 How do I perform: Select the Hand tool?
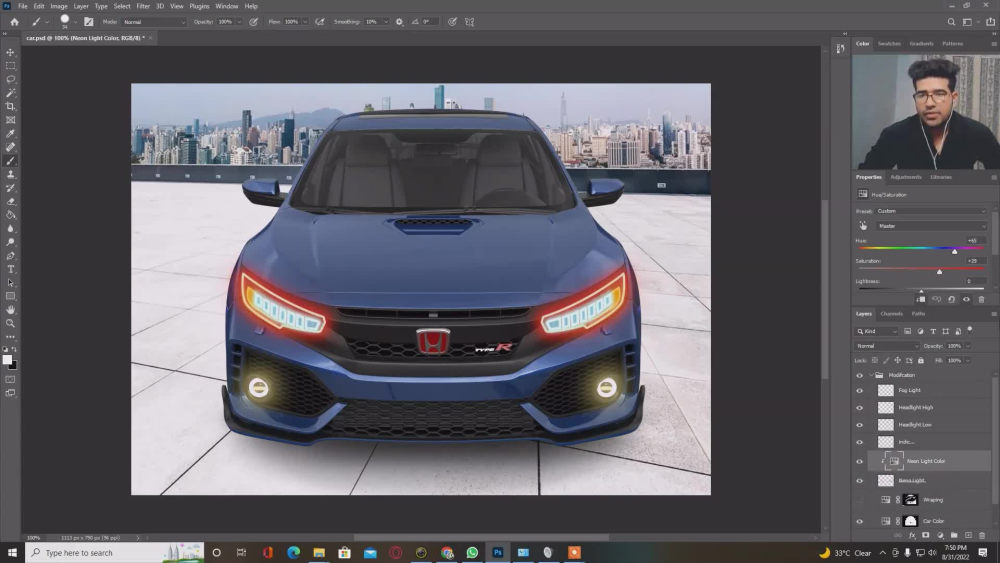(10, 309)
